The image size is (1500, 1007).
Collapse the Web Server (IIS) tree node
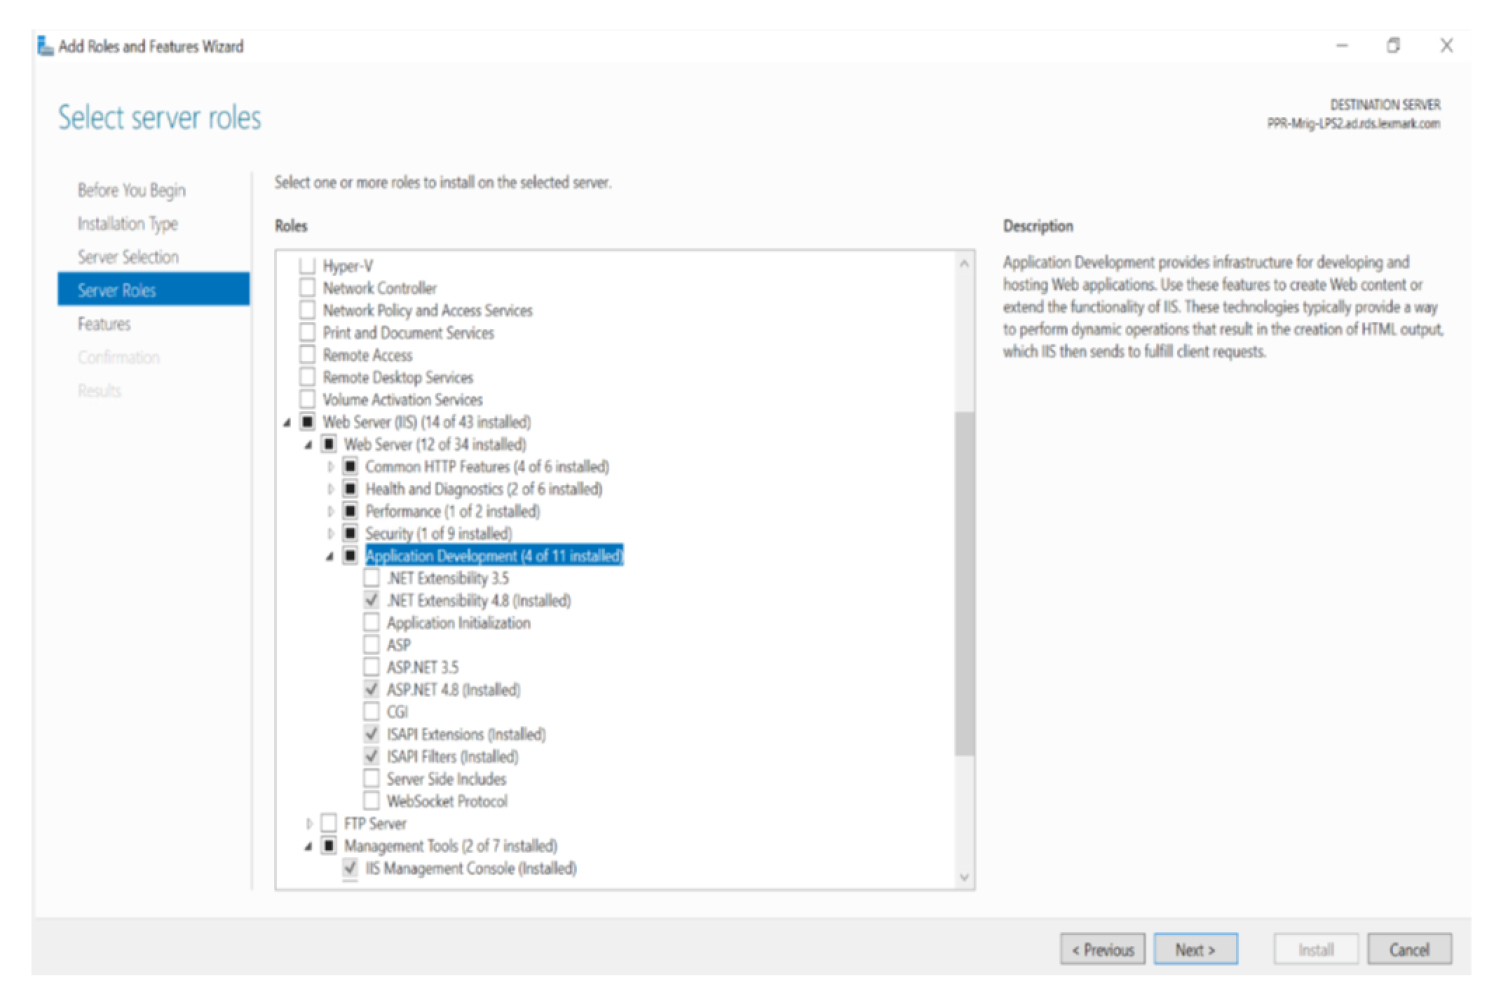point(287,423)
